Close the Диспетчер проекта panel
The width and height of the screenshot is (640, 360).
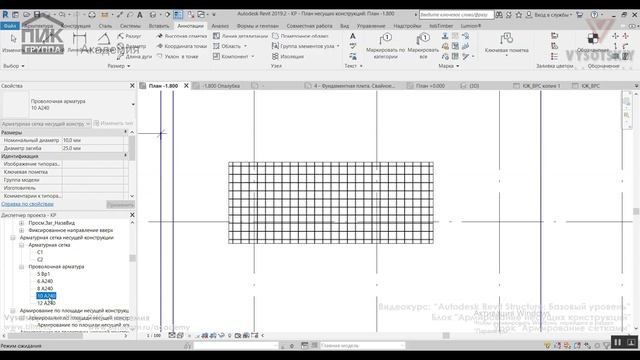click(132, 215)
